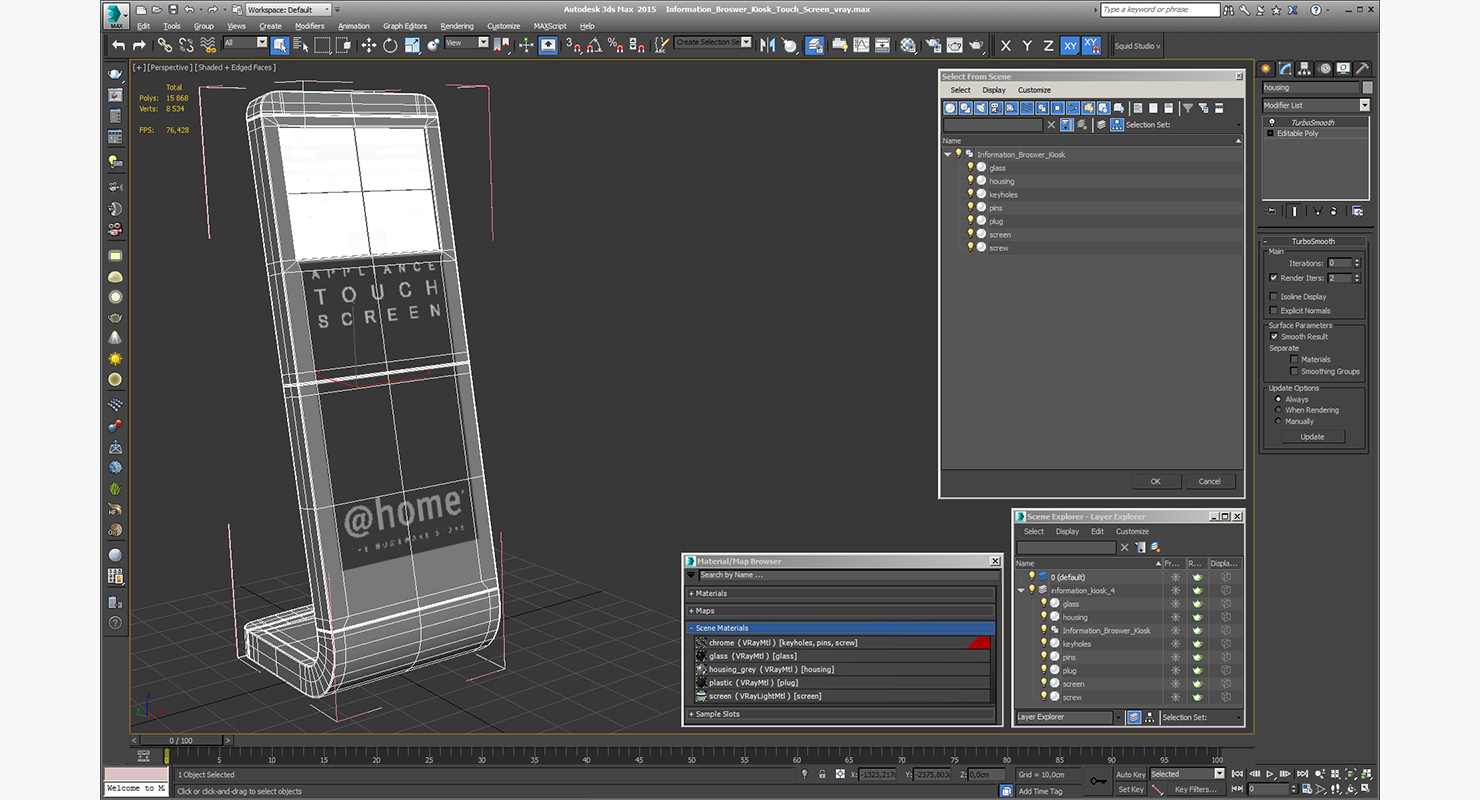Open the Modifier List dropdown

point(1316,105)
